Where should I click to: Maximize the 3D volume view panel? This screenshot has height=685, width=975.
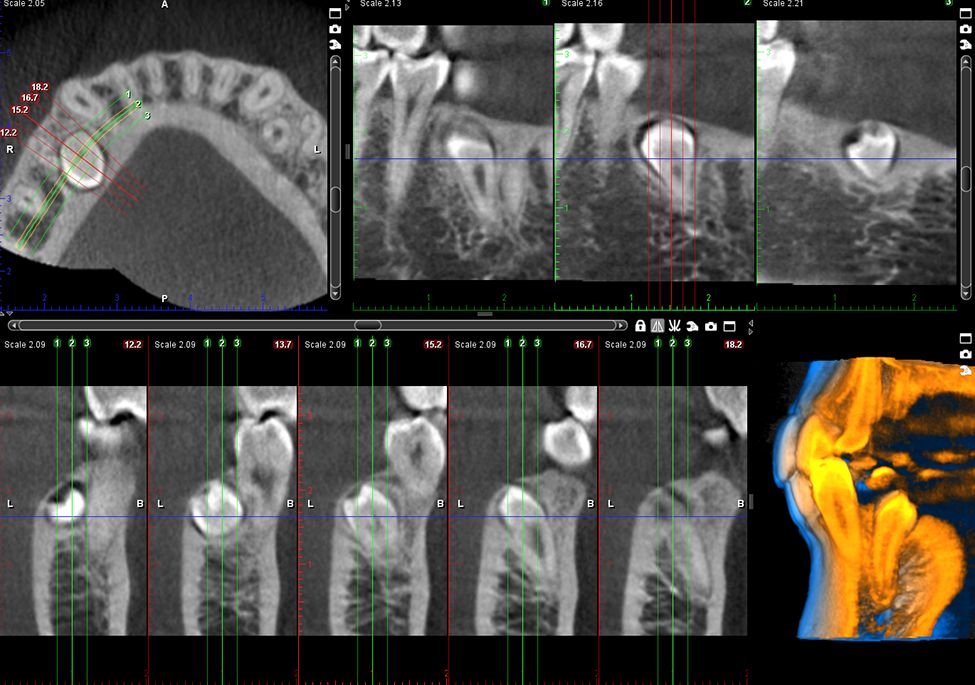(965, 338)
